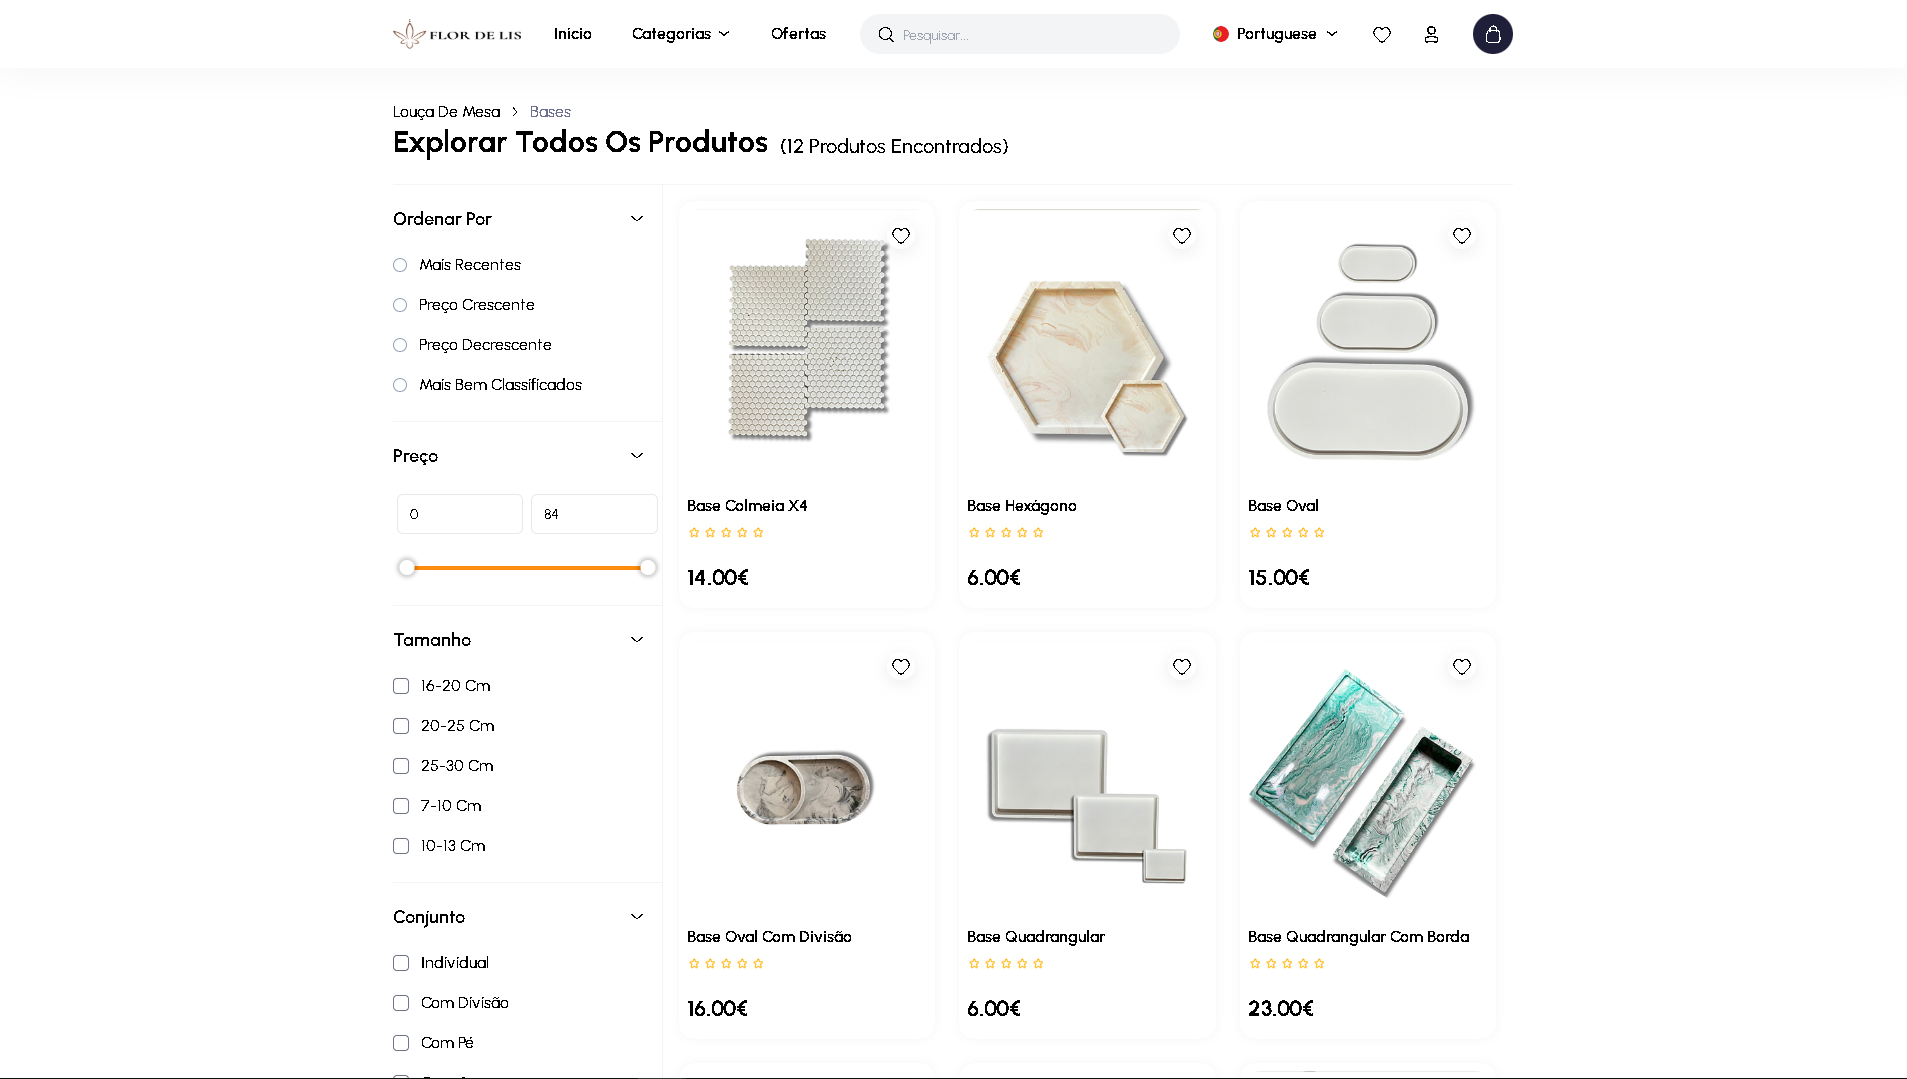Click Louça De Mesa breadcrumb link
The height and width of the screenshot is (1079, 1907).
coord(446,112)
